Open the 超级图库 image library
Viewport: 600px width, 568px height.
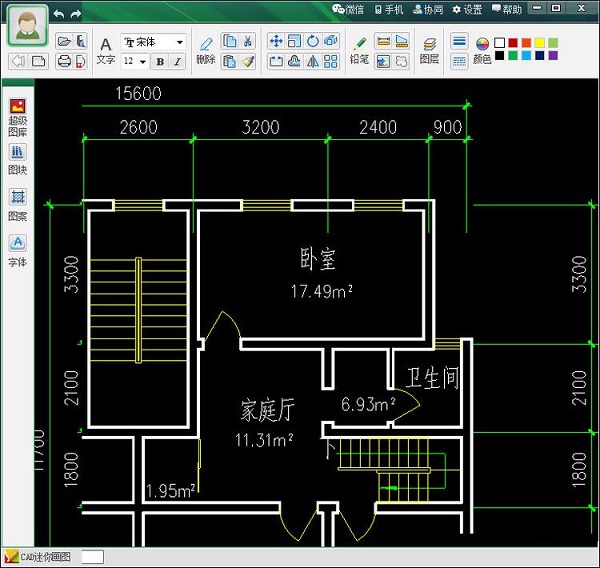click(18, 115)
